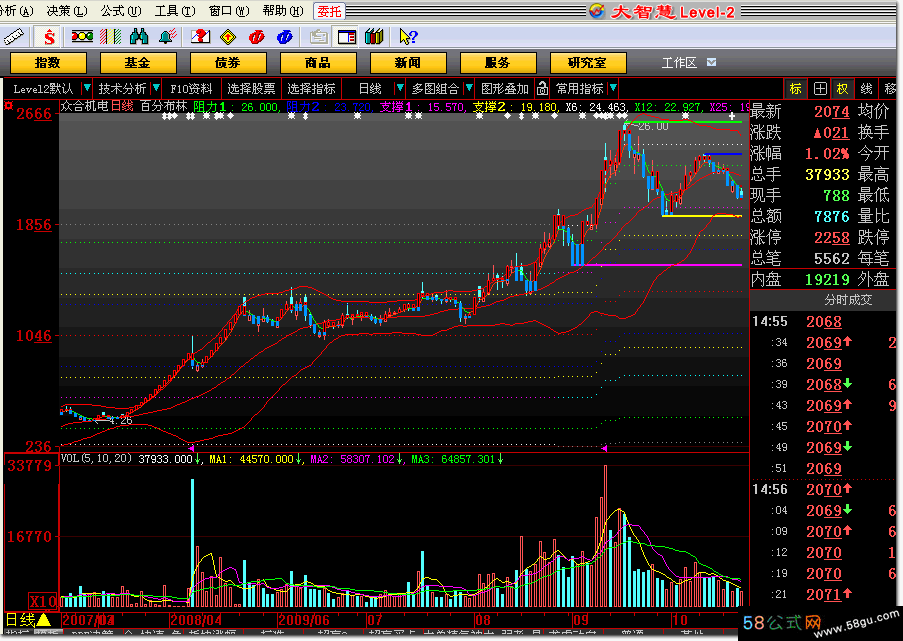This screenshot has width=903, height=641.
Task: Open the 决策(L) menu
Action: 67,11
